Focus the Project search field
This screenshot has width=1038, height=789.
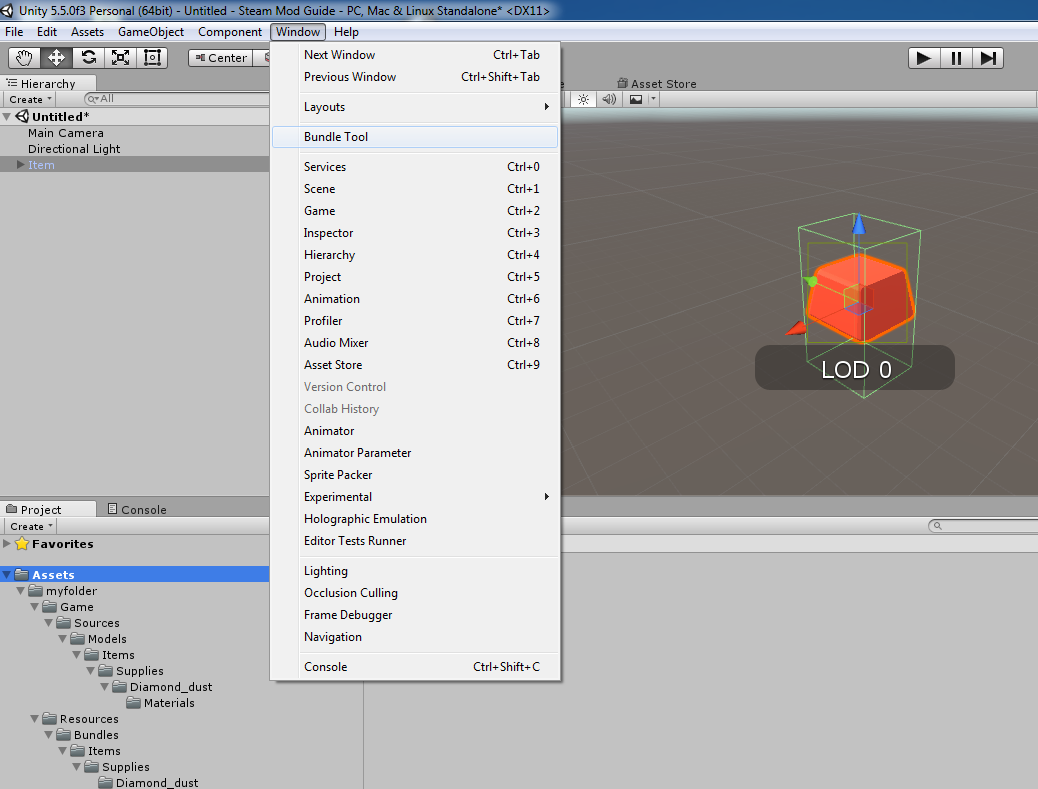coord(983,526)
